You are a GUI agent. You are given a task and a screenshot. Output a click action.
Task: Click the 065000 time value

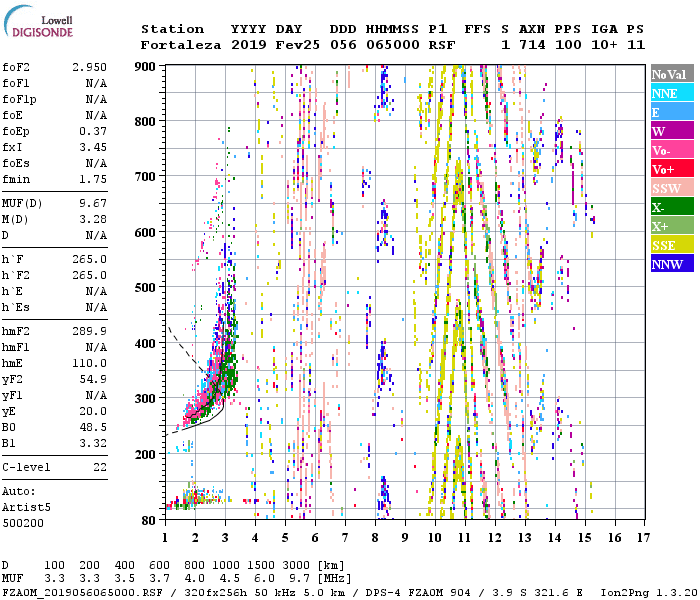point(393,45)
